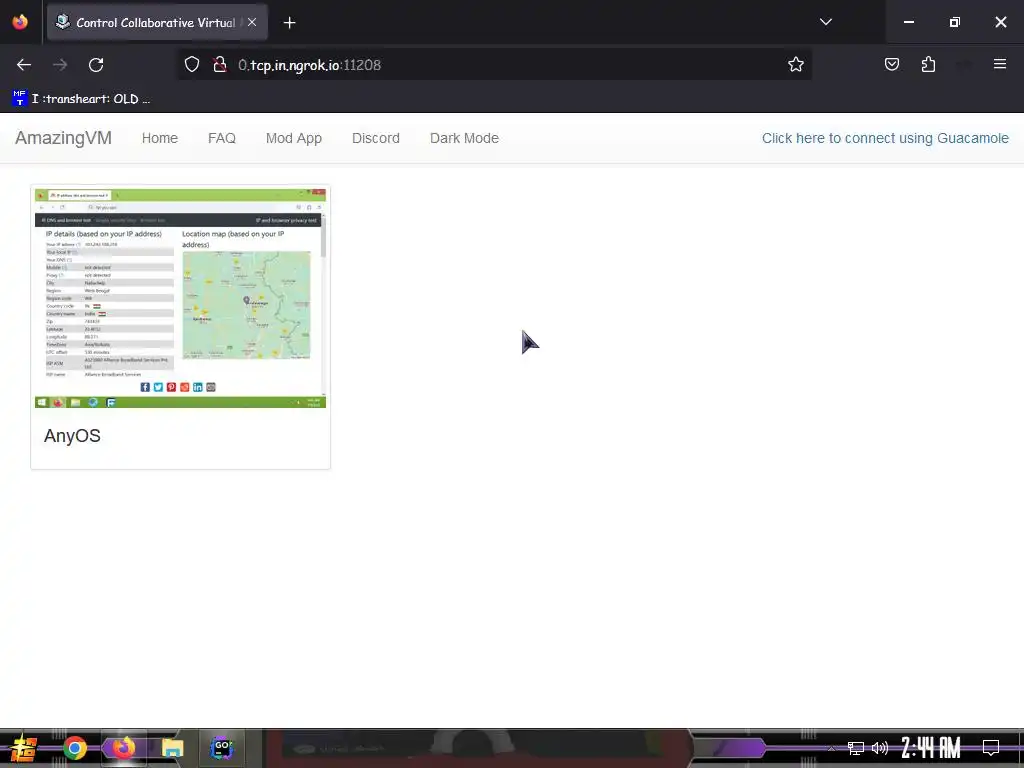Open File Explorer from the taskbar
The width and height of the screenshot is (1024, 768).
(172, 748)
